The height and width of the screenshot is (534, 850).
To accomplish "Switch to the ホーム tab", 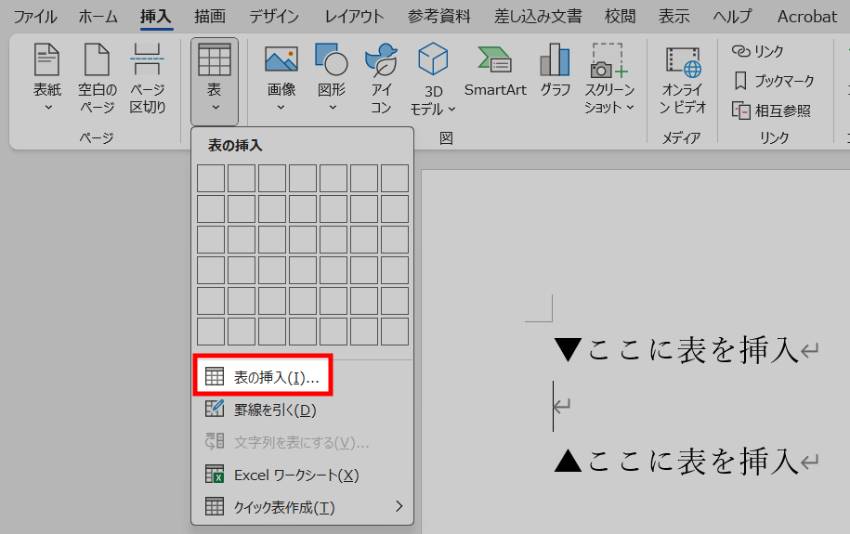I will click(97, 16).
